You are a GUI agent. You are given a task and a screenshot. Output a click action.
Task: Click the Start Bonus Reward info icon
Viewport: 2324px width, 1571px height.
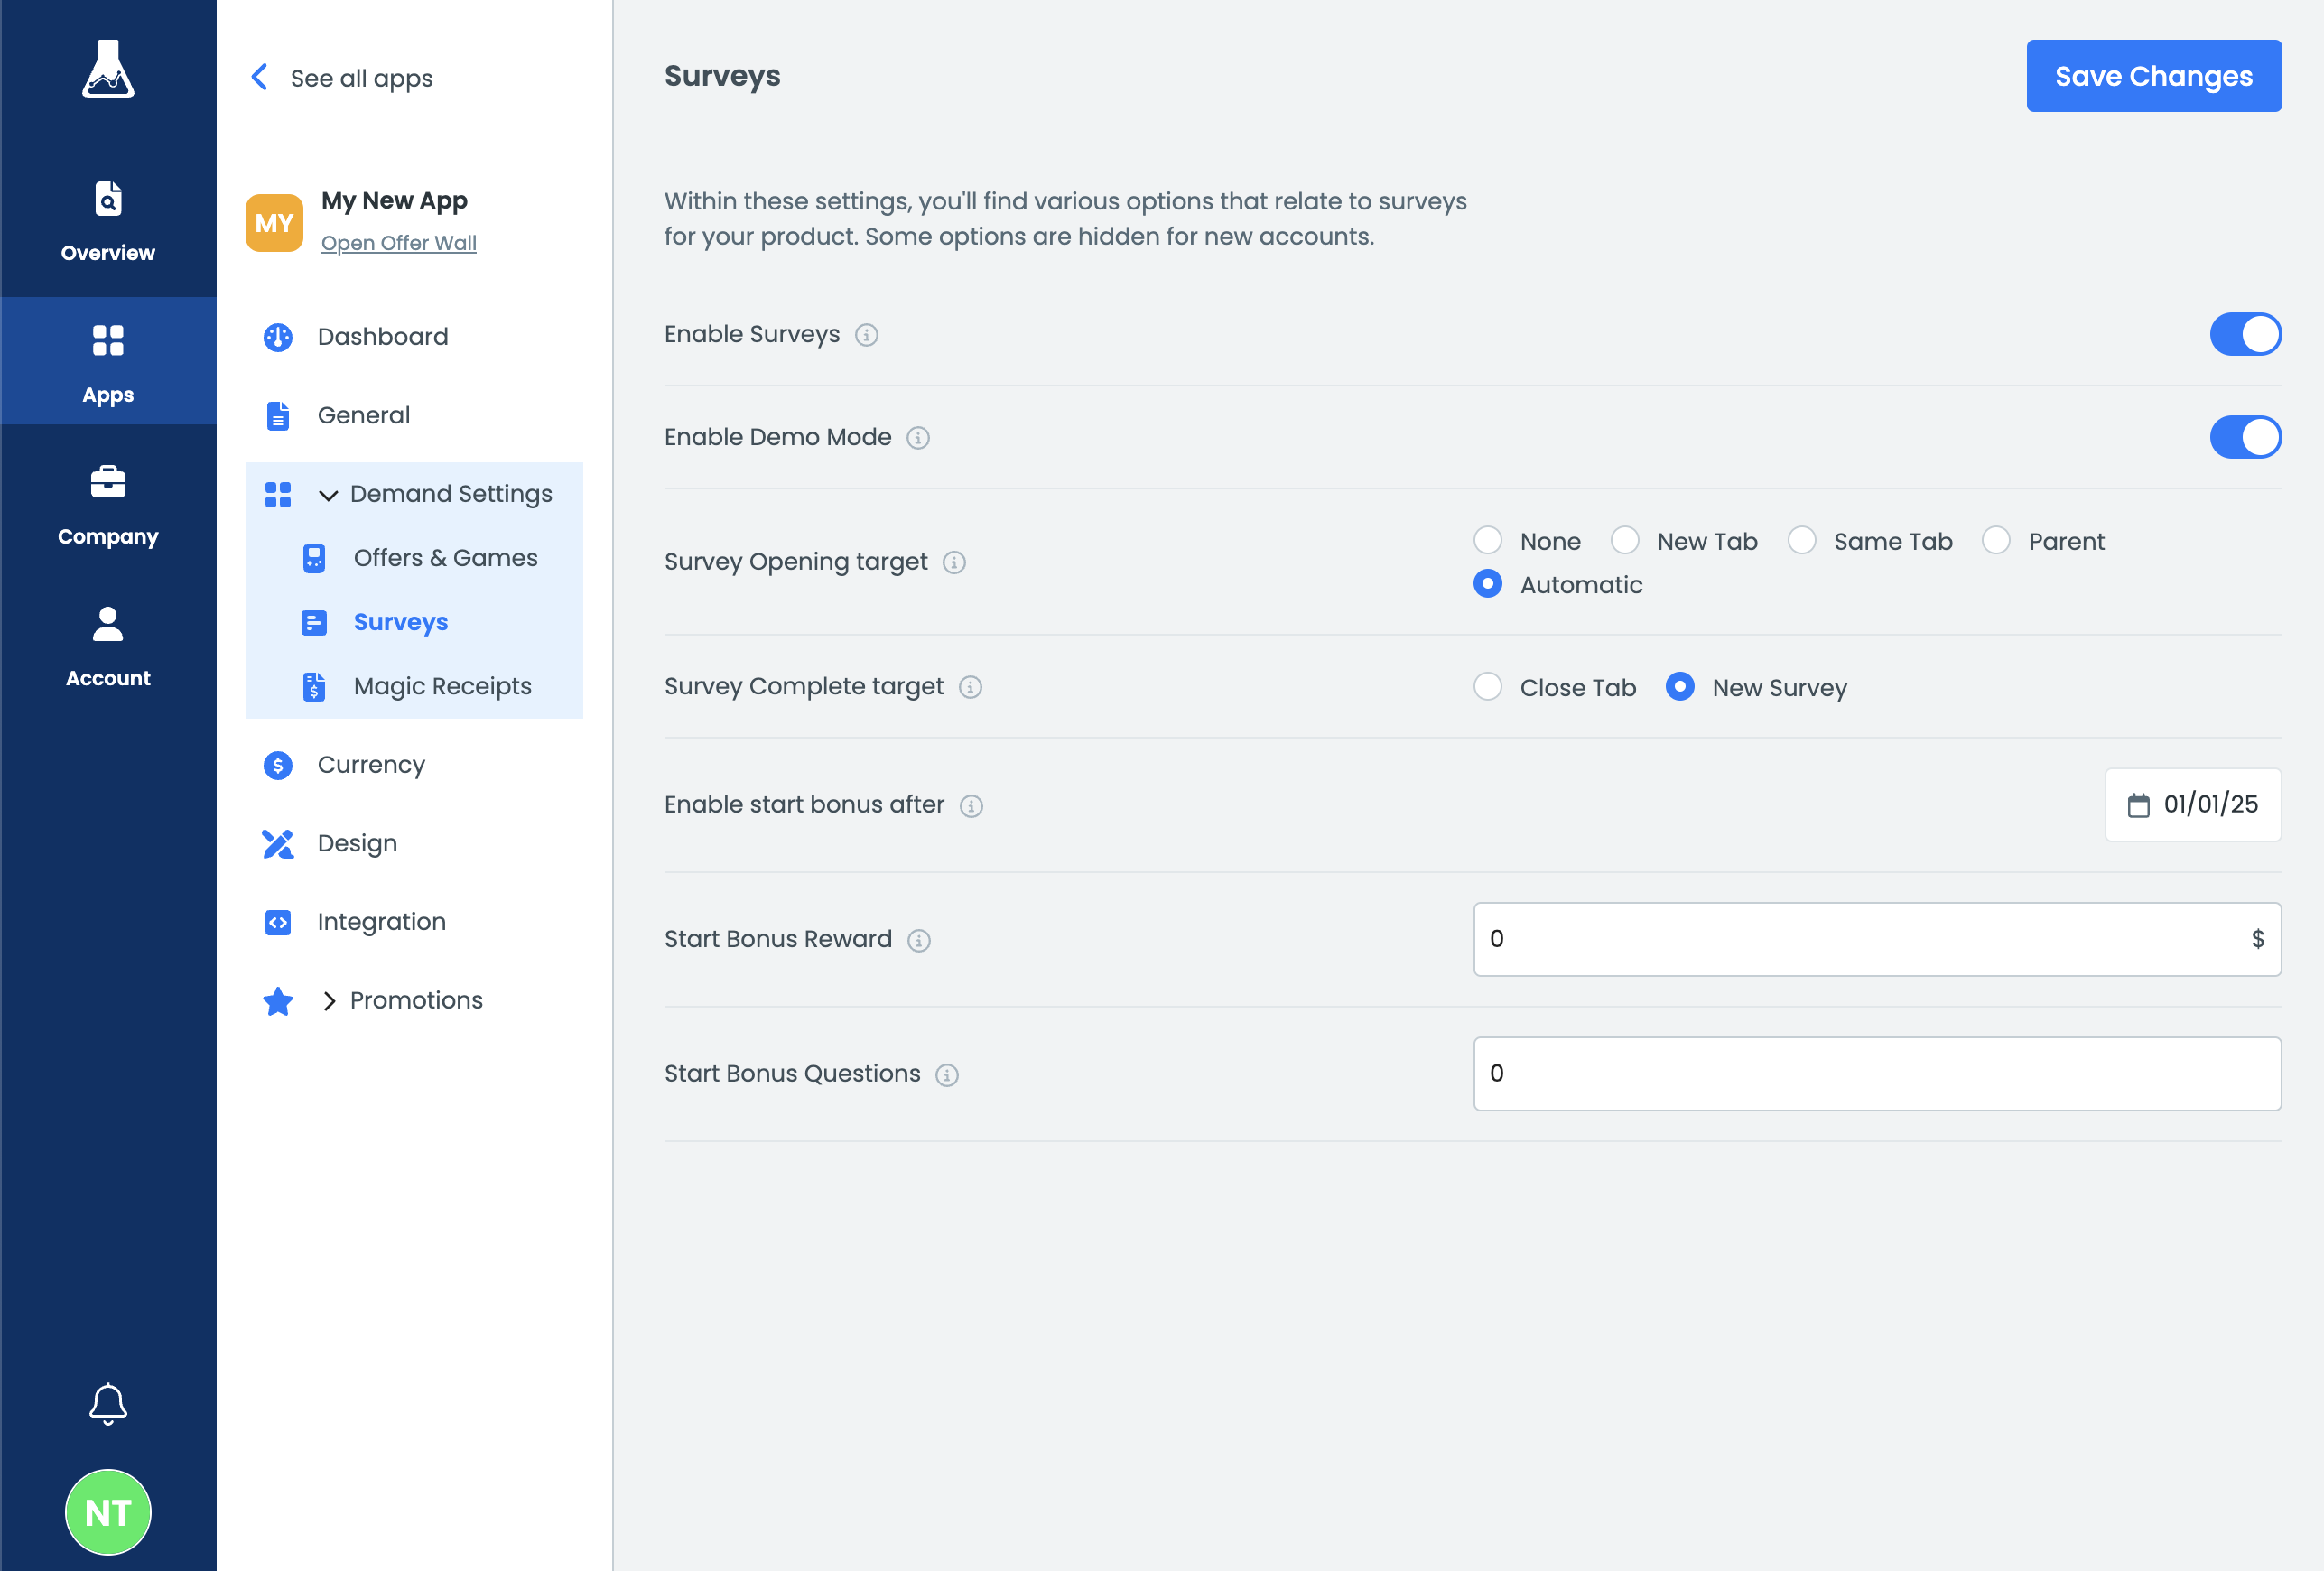[918, 940]
